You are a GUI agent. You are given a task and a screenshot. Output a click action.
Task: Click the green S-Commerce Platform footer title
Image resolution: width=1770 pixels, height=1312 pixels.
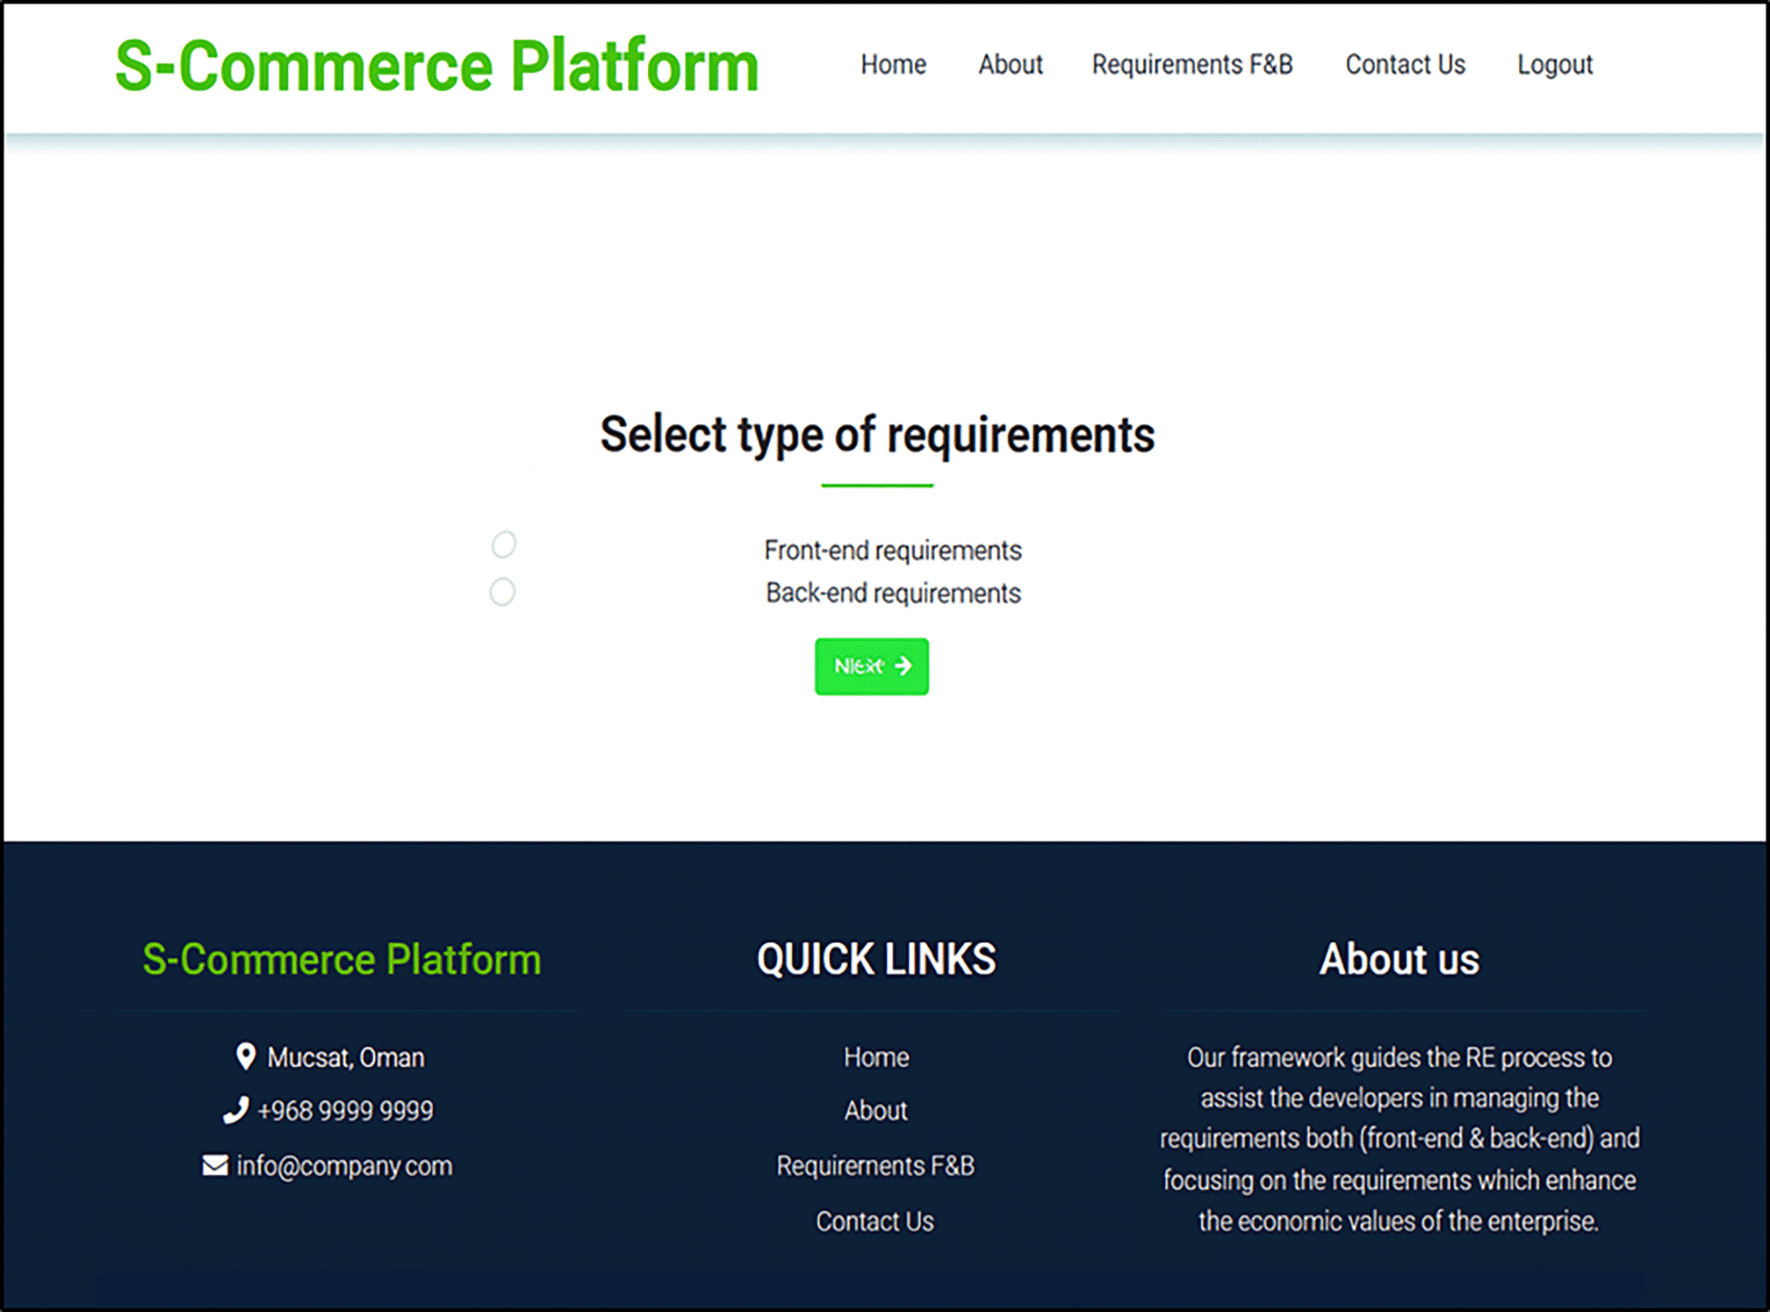coord(342,959)
